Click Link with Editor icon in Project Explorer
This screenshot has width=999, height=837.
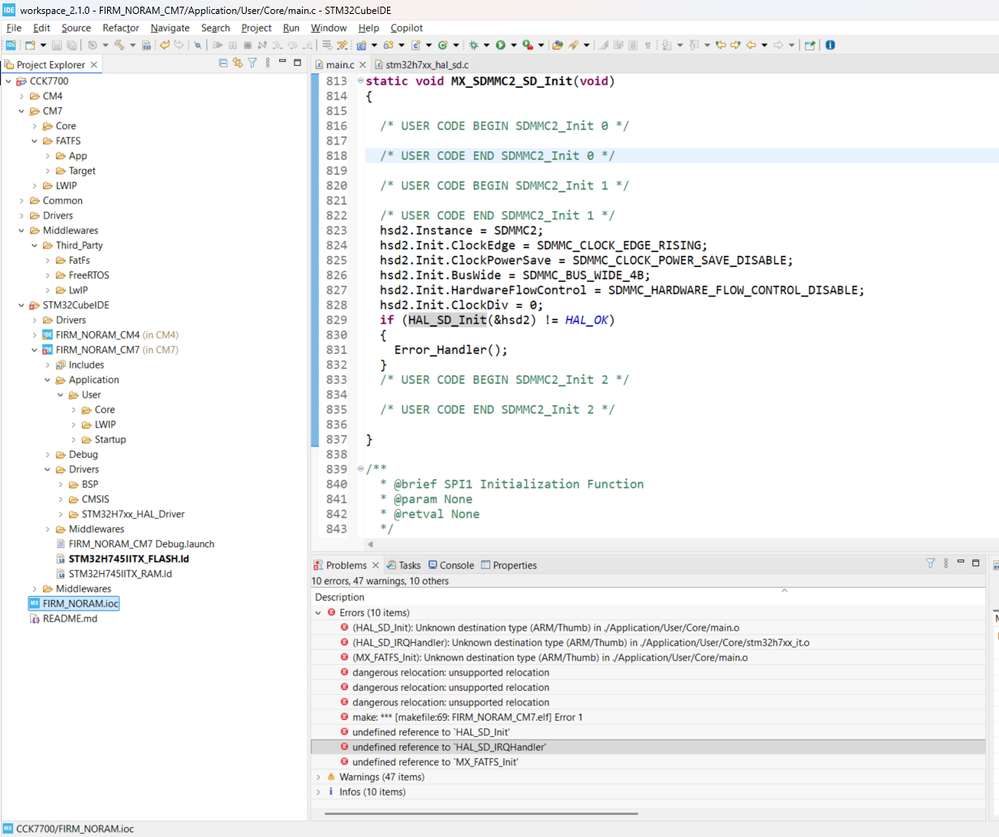pyautogui.click(x=238, y=63)
